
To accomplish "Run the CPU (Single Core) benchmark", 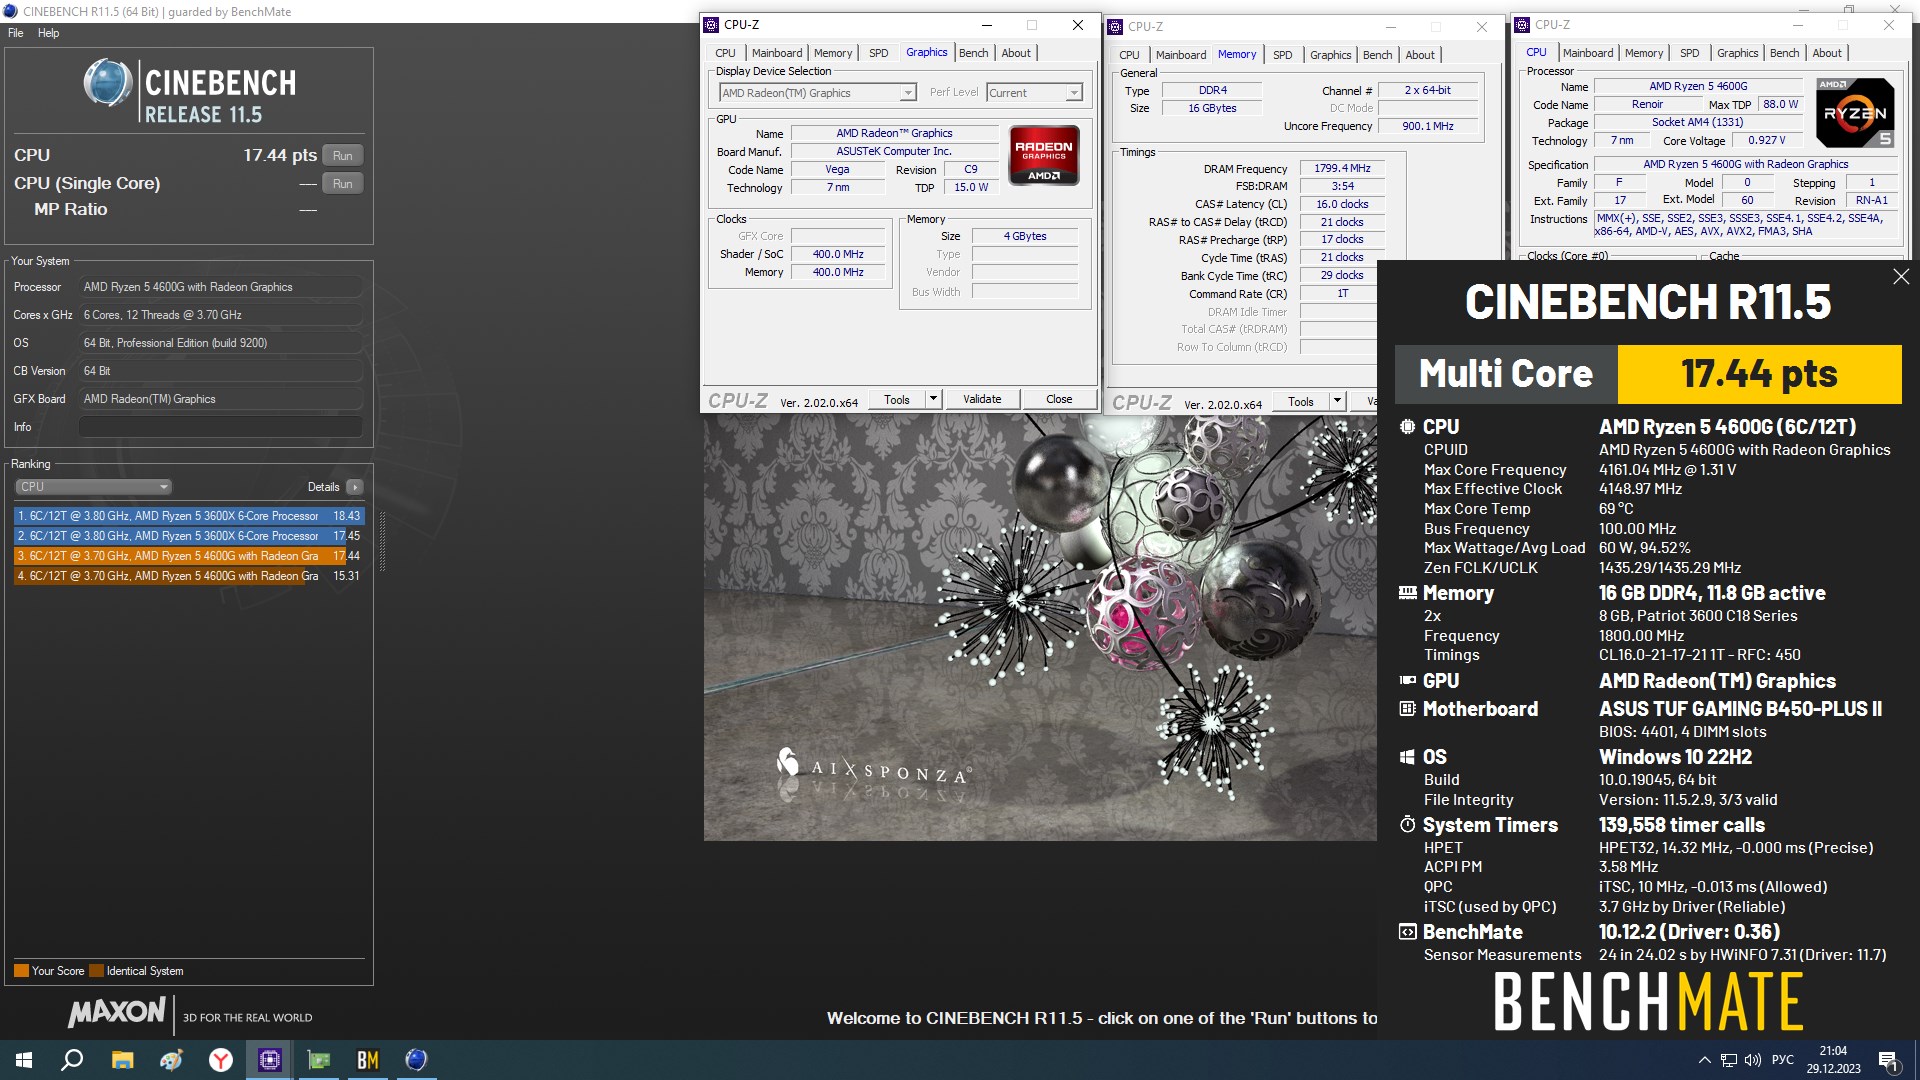I will point(343,184).
